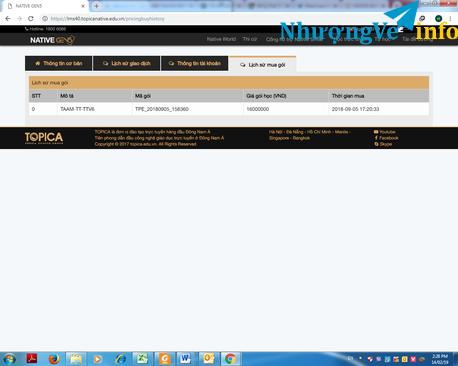Open Outlook from the taskbar
The width and height of the screenshot is (458, 366).
(x=208, y=359)
